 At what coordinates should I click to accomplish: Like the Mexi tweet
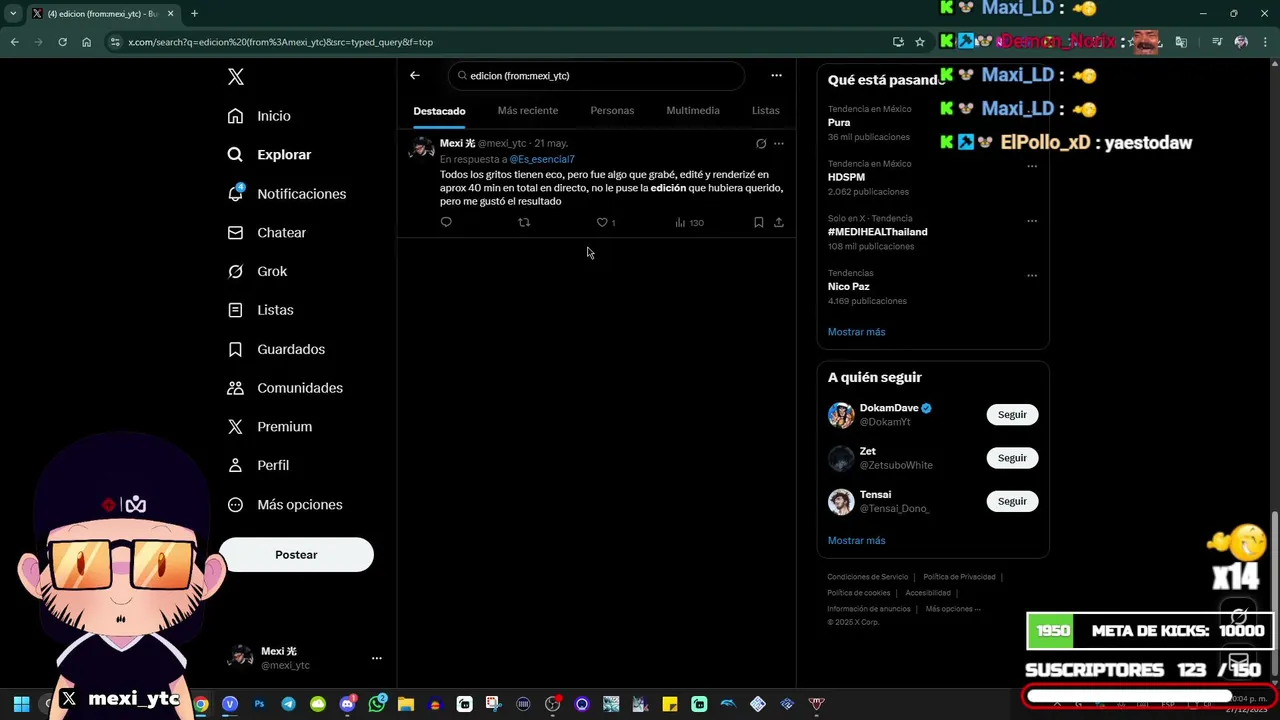coord(602,223)
